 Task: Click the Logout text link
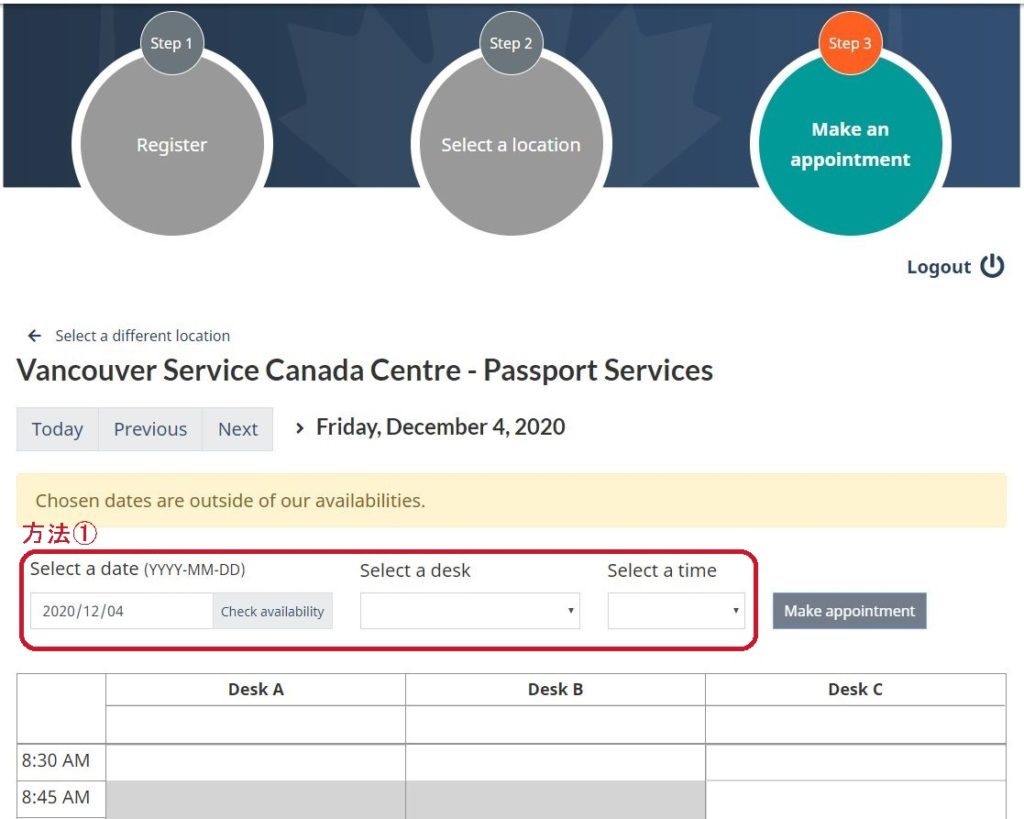pyautogui.click(x=938, y=266)
